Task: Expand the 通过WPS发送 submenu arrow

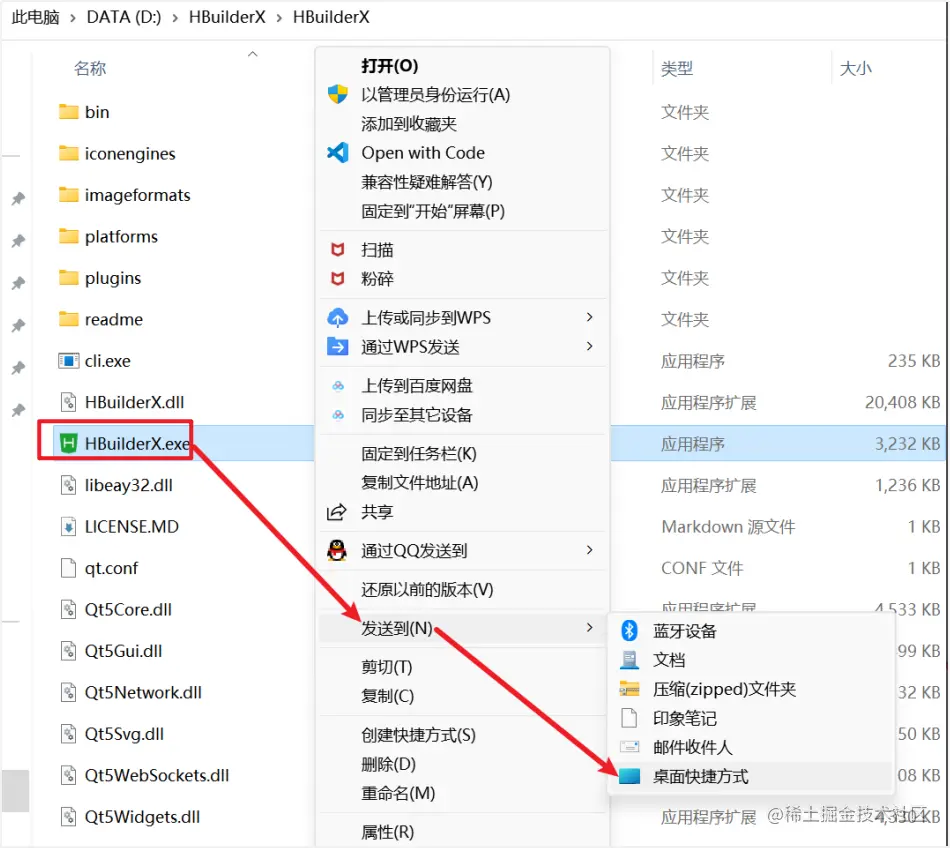Action: (x=590, y=346)
